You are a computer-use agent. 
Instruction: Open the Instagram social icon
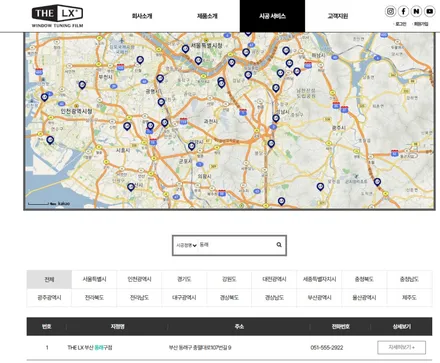click(390, 11)
